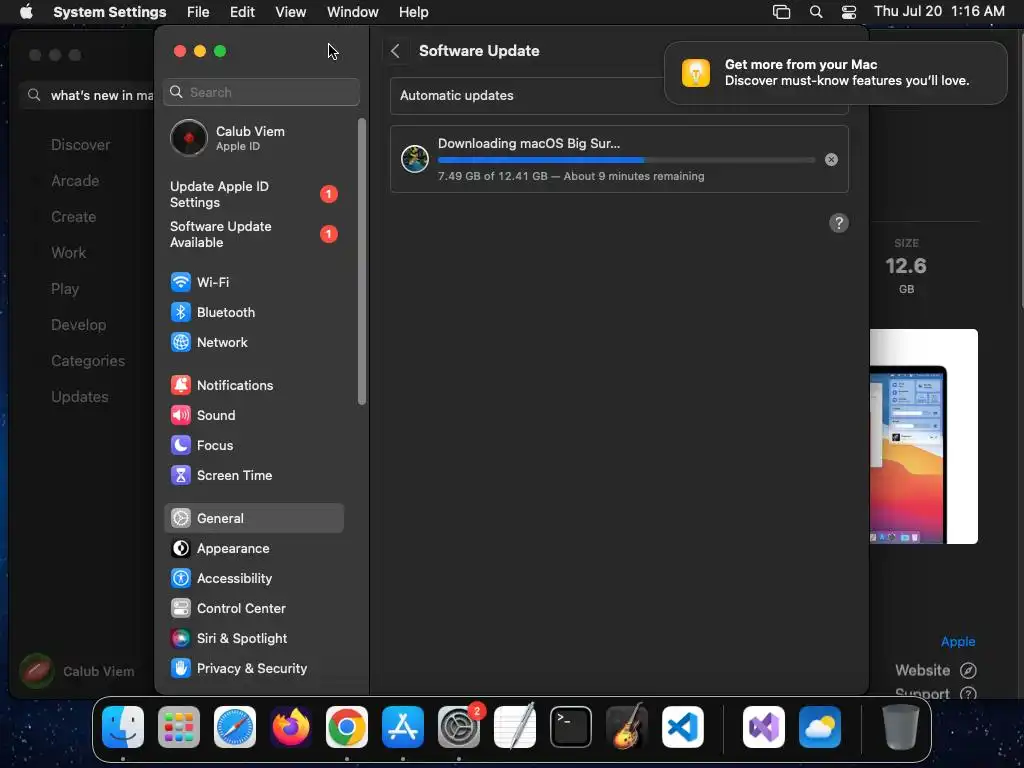Screen dimensions: 1024x768
Task: Open the Help menu
Action: [413, 12]
